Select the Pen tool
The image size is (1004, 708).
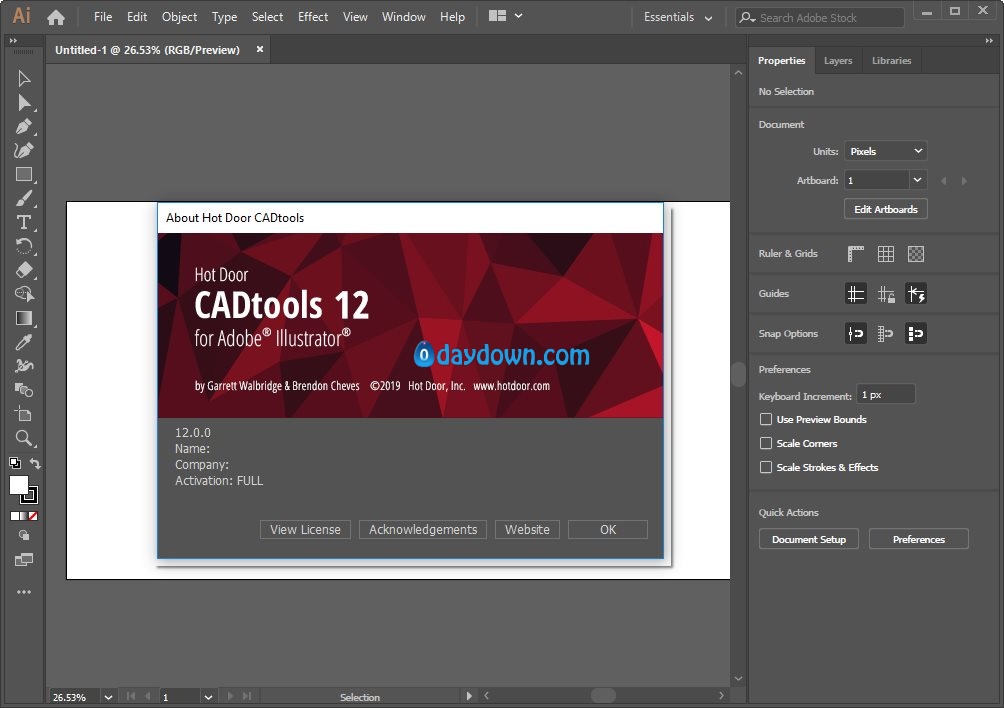click(24, 127)
